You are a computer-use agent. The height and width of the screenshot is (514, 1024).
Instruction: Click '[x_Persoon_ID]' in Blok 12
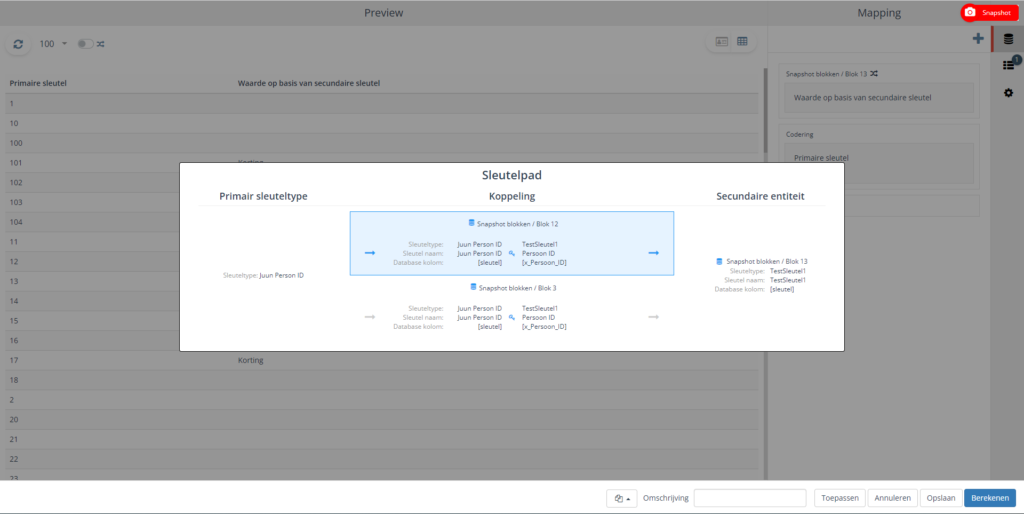544,263
